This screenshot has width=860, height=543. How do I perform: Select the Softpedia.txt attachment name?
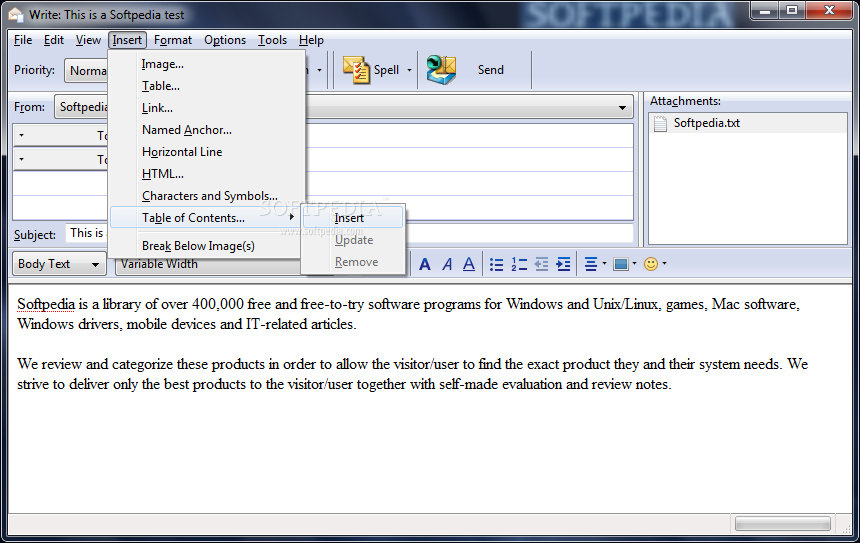[706, 123]
